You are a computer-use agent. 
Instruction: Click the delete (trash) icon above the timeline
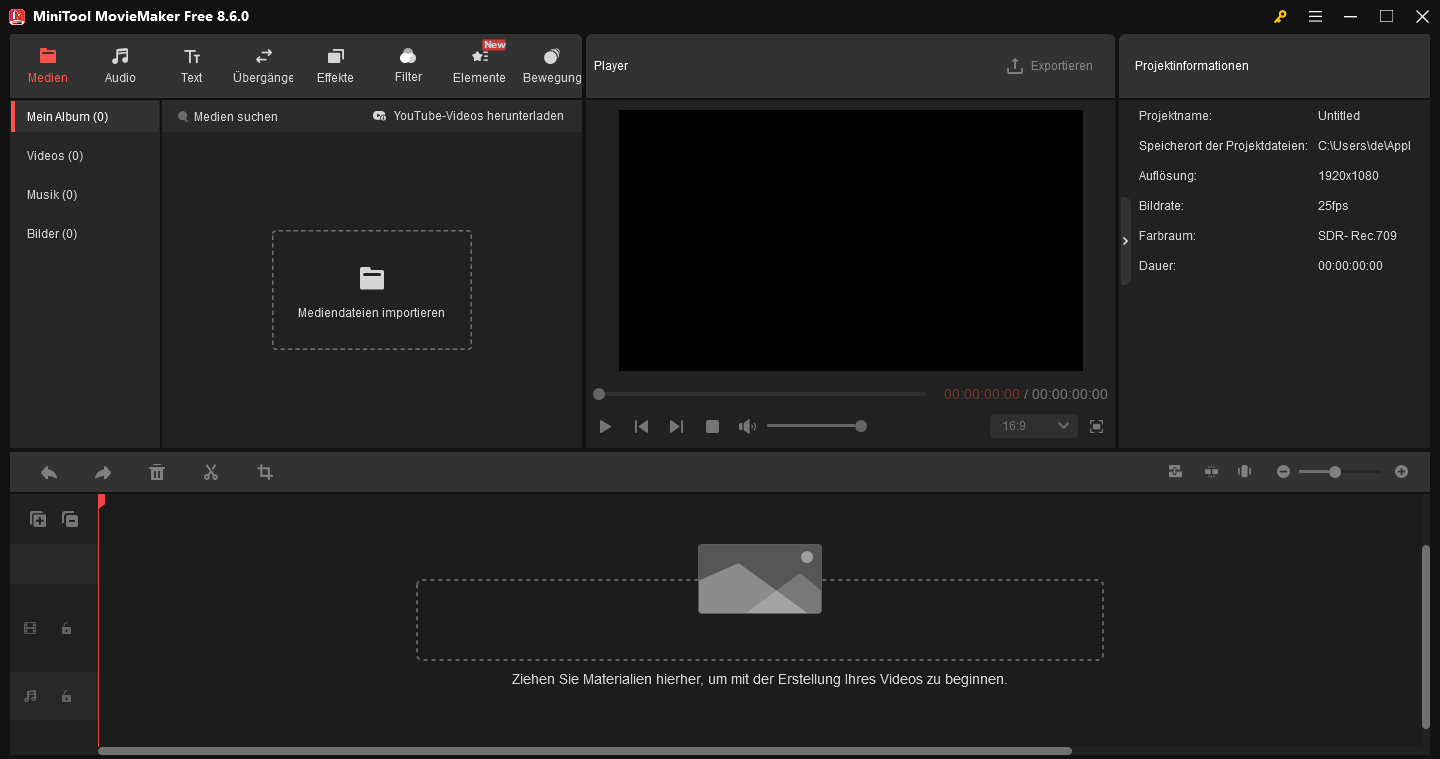click(x=157, y=471)
